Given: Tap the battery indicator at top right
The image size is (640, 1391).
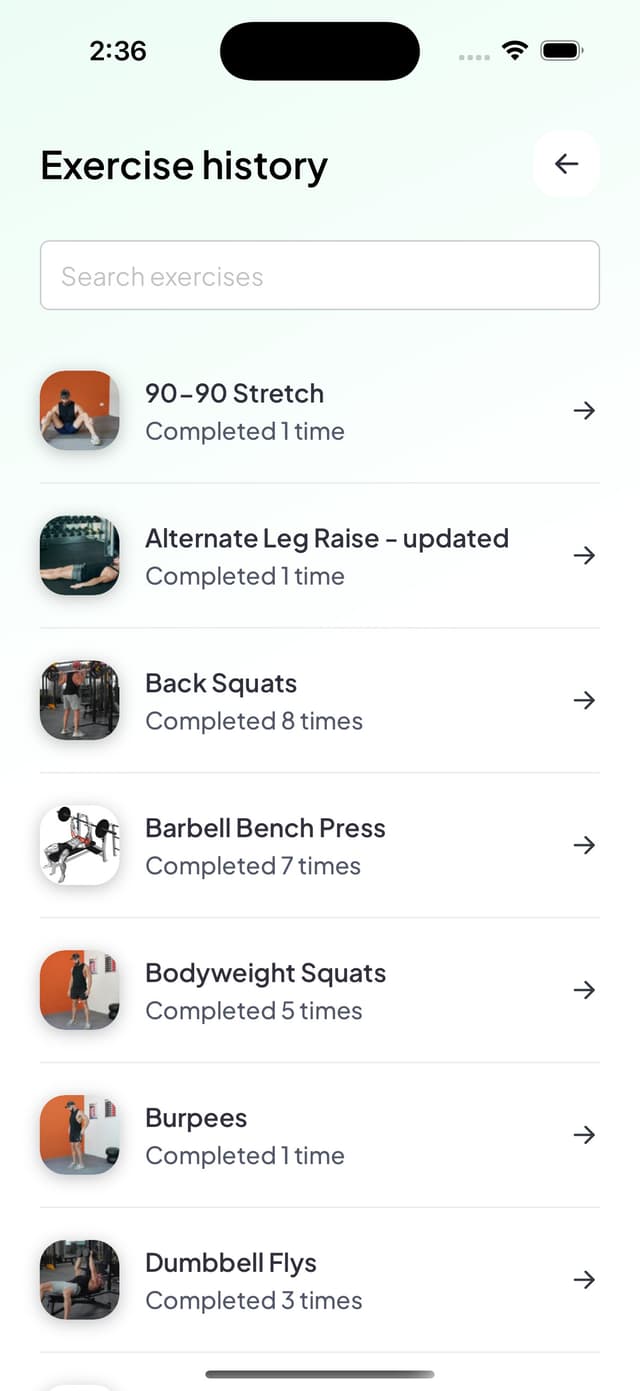Looking at the screenshot, I should pyautogui.click(x=563, y=50).
